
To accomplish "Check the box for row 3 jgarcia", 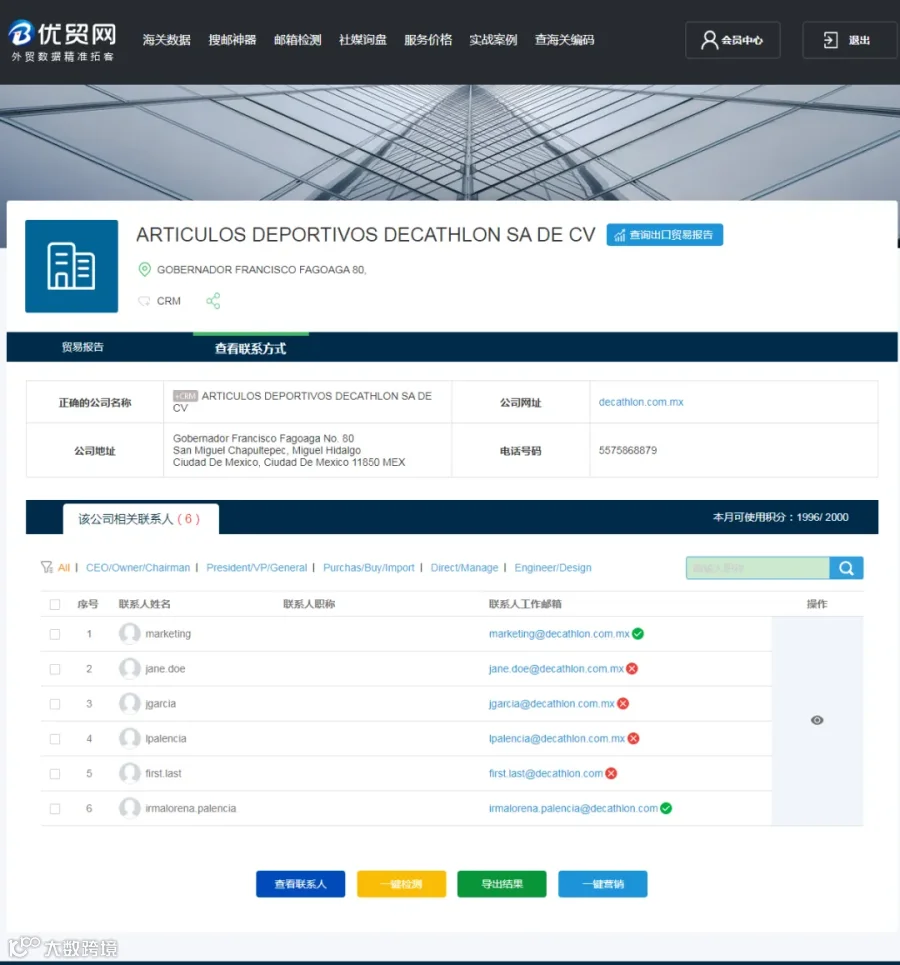I will tap(55, 704).
